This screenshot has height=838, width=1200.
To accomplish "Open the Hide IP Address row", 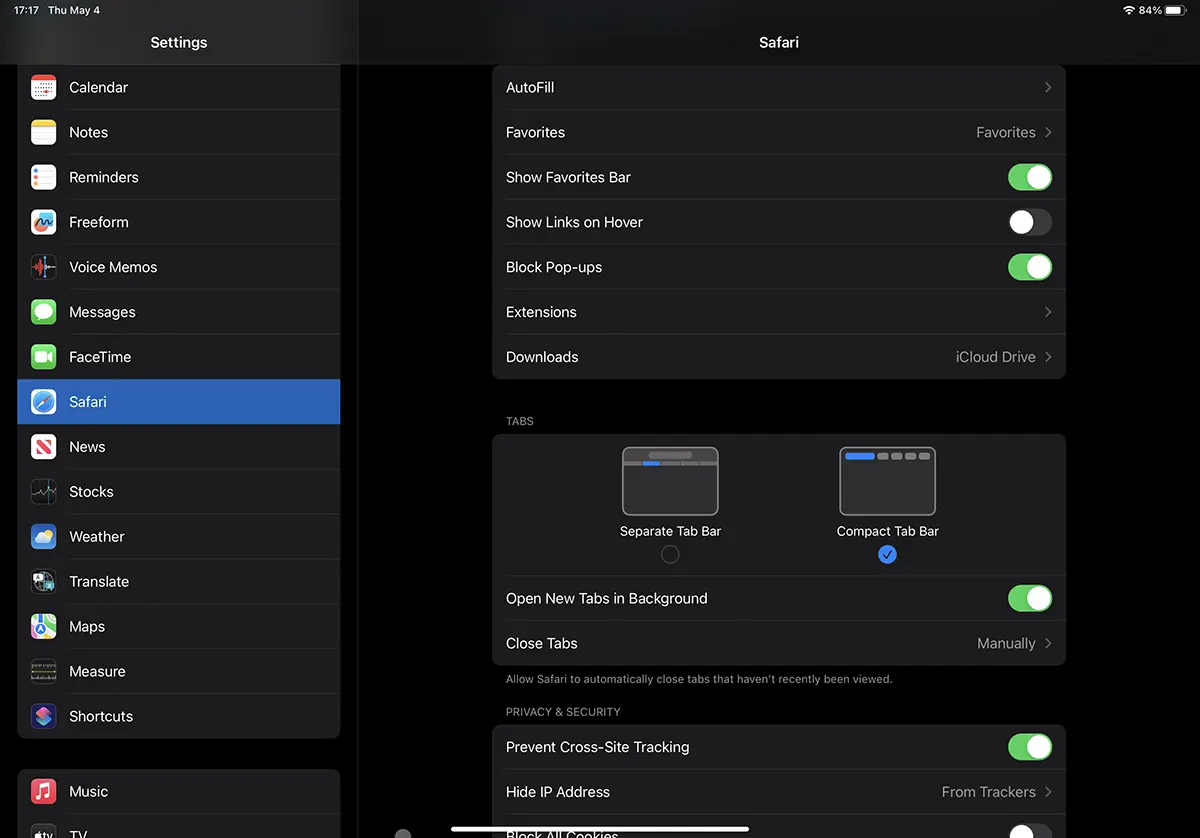I will 779,792.
